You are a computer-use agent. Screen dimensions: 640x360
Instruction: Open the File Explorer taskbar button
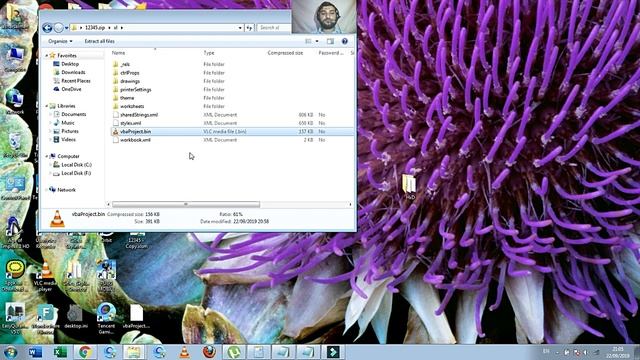134,352
